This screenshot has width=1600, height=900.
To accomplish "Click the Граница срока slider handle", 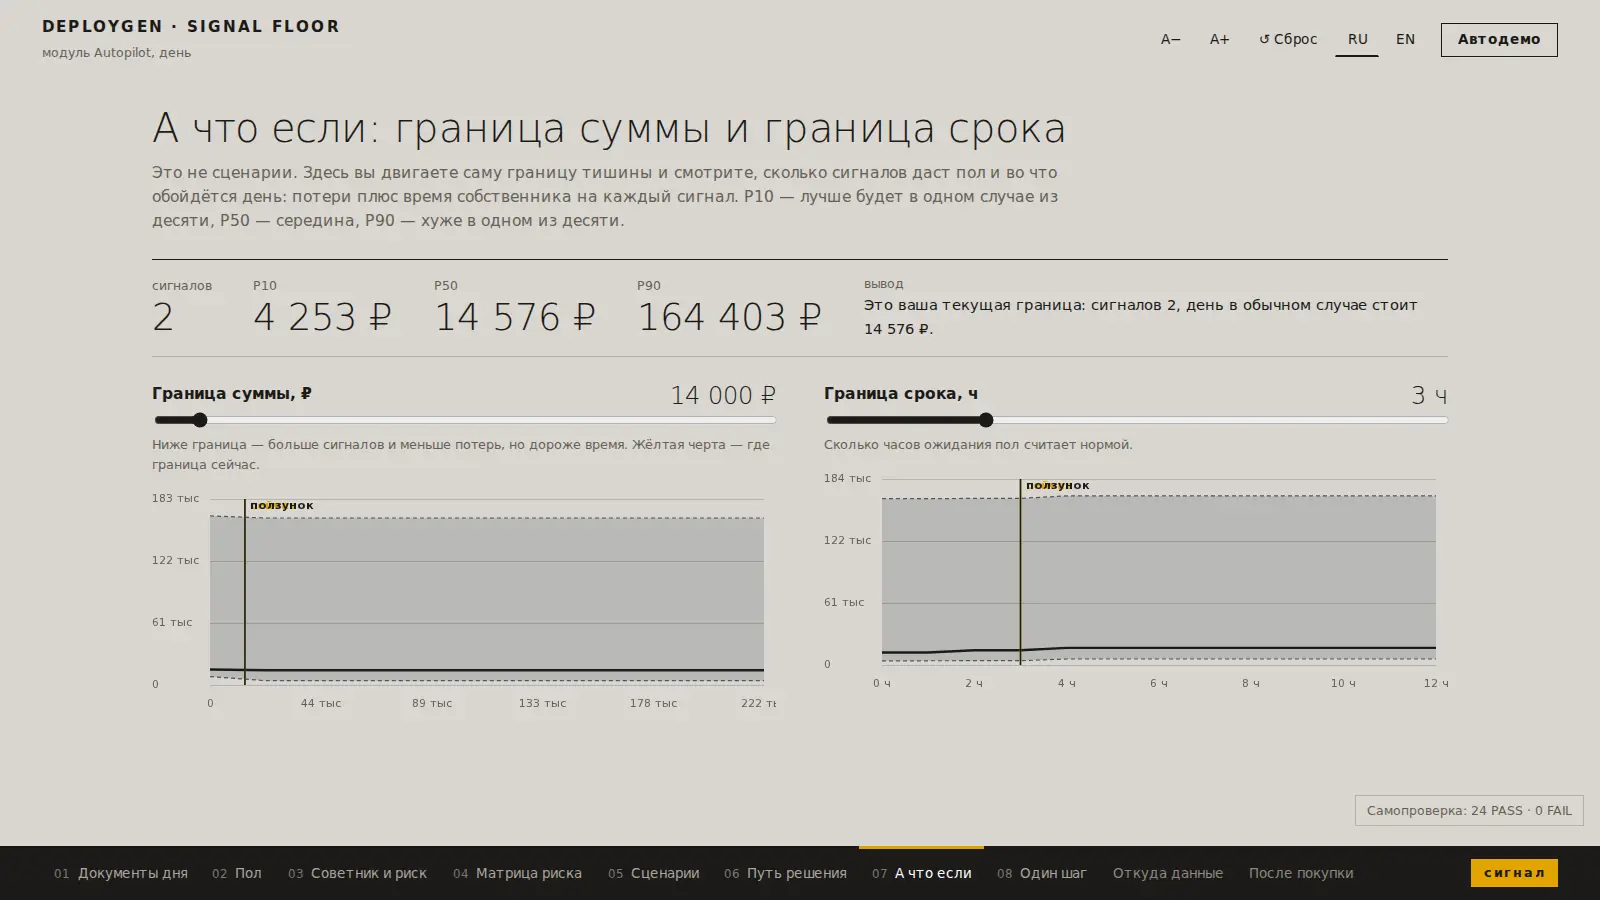I will click(986, 420).
